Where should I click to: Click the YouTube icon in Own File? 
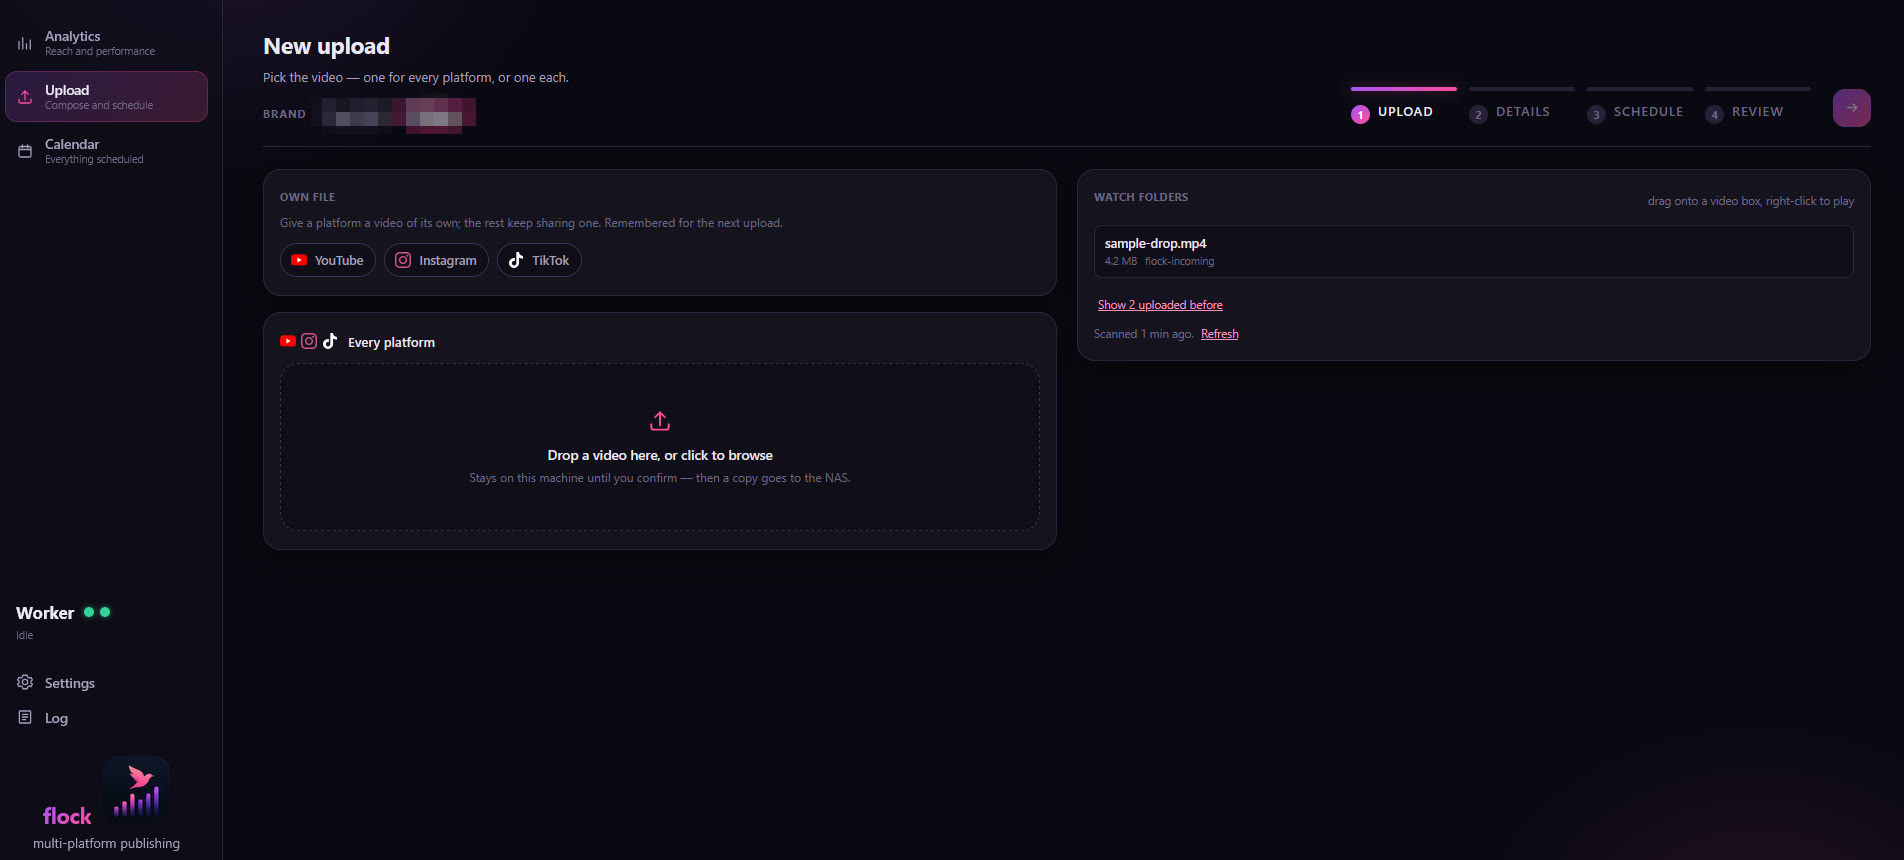pos(299,260)
